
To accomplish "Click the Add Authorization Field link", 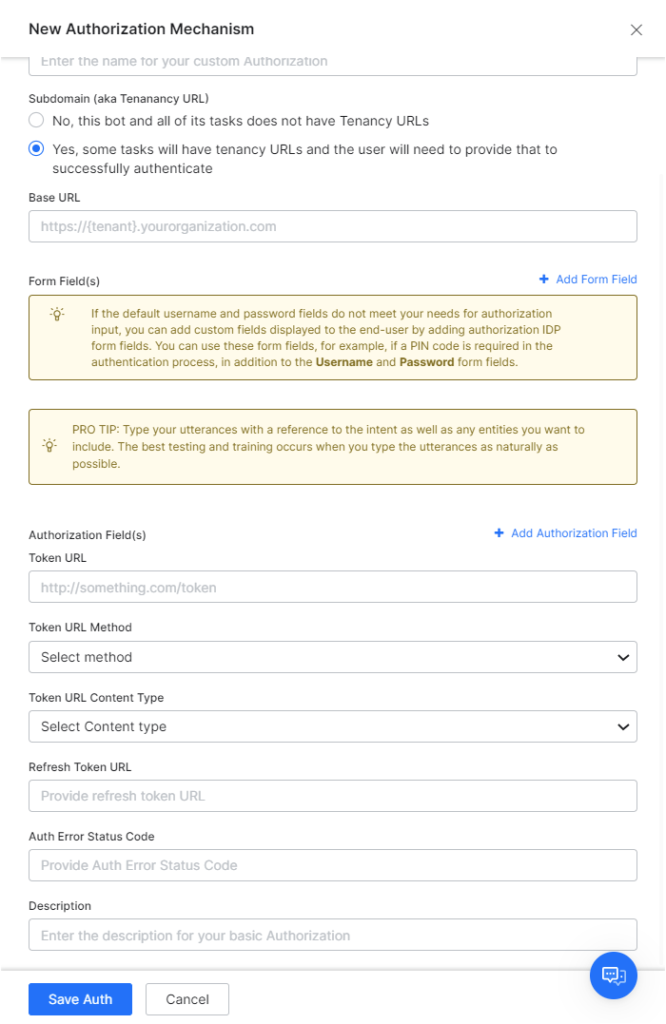I will (x=573, y=534).
